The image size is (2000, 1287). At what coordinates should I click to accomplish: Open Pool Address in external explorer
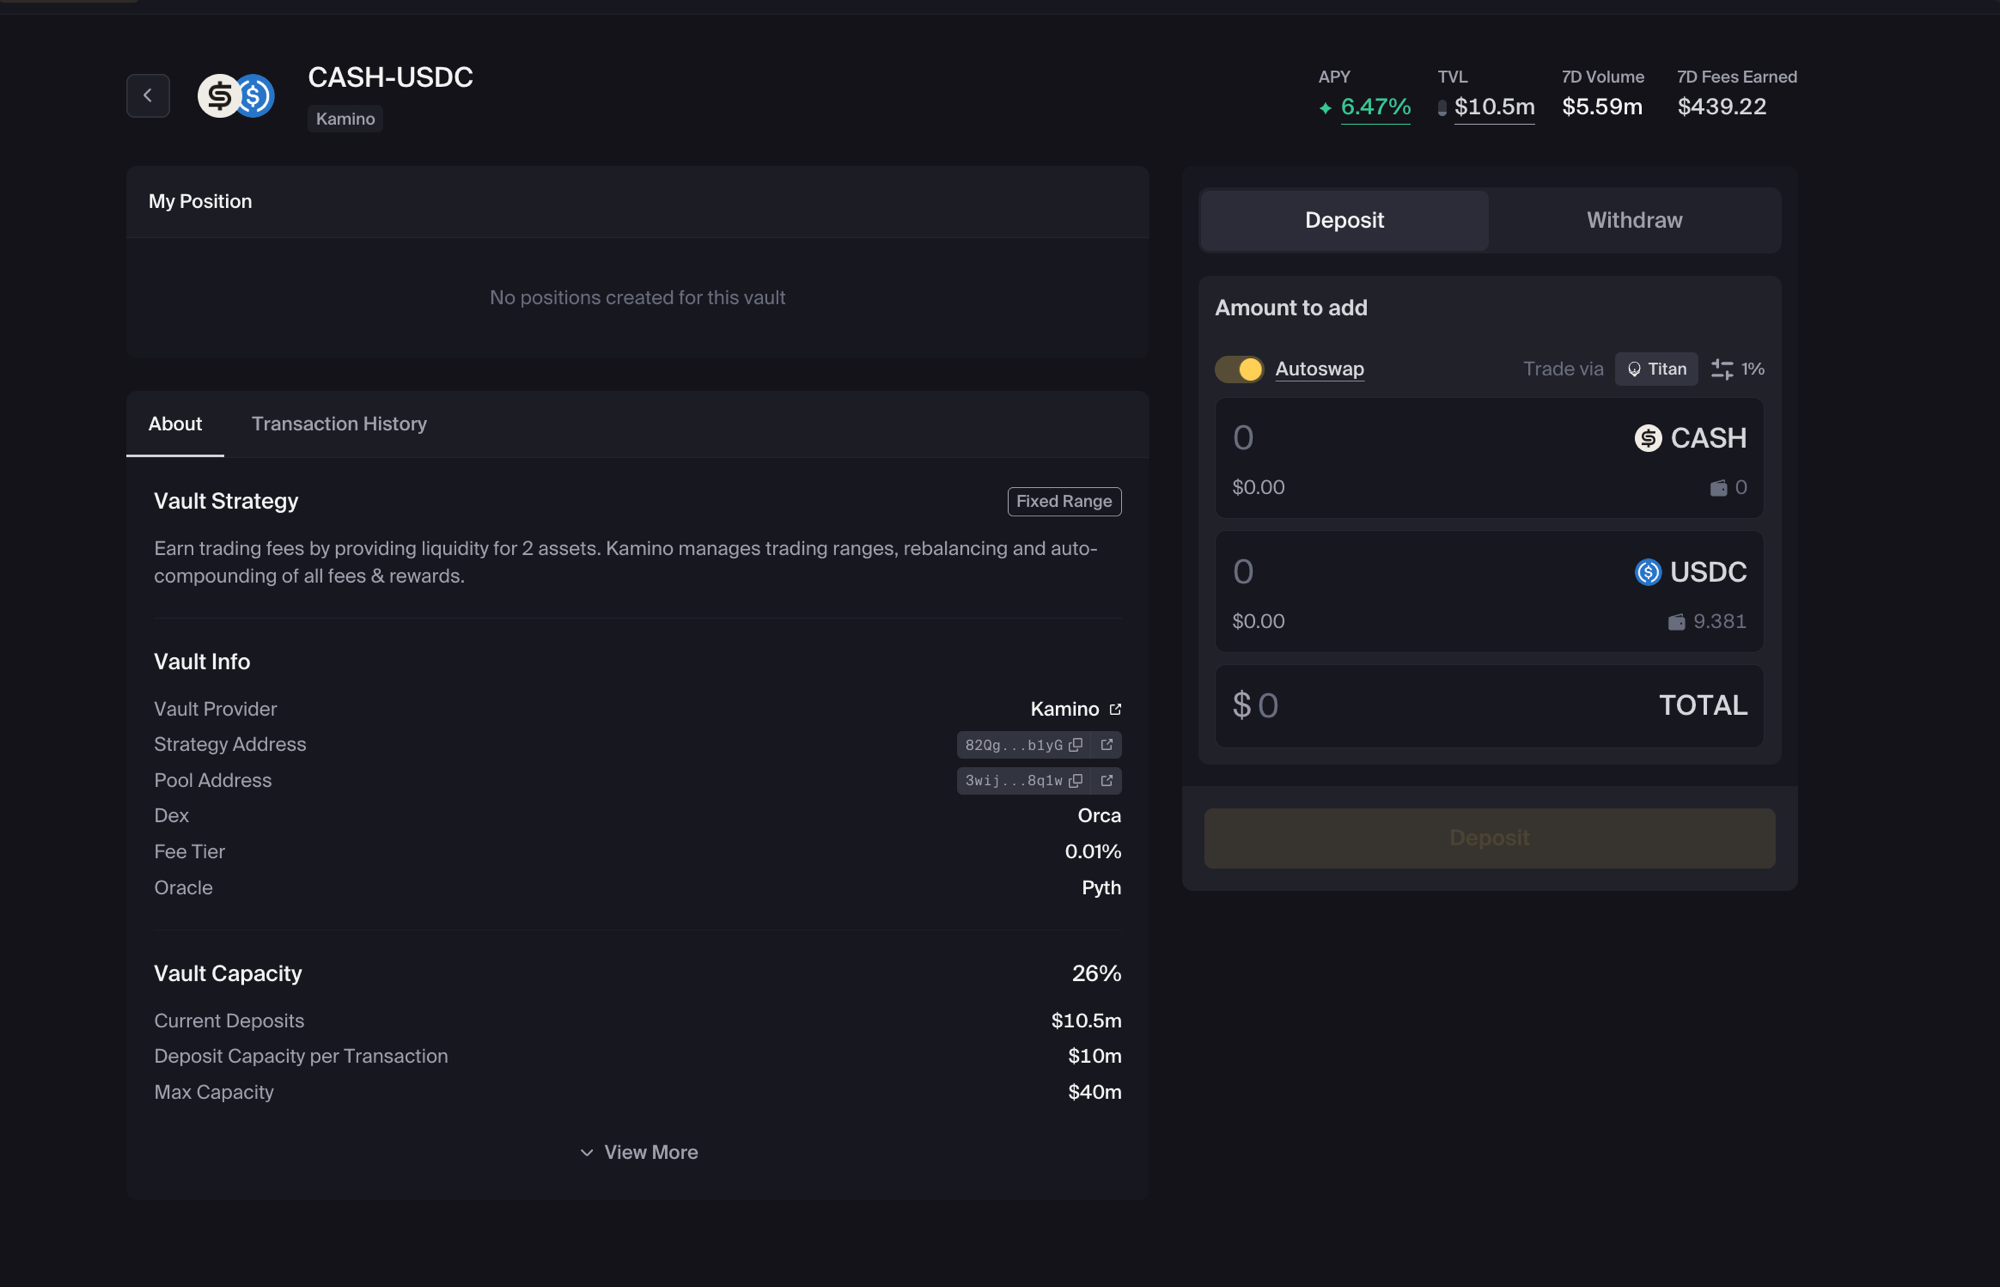coord(1107,781)
